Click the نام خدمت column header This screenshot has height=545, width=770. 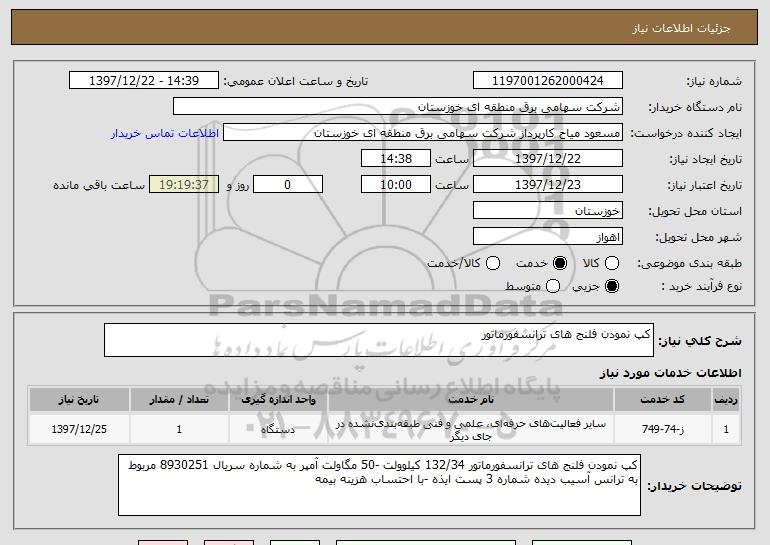point(470,400)
